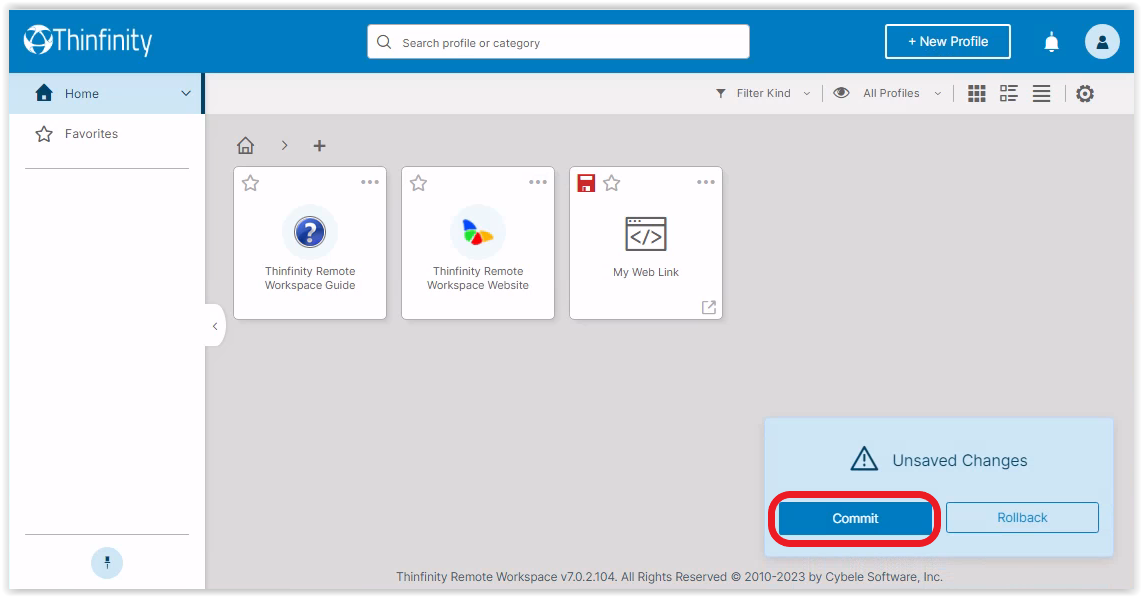Select Home in the sidebar
The height and width of the screenshot is (597, 1142).
[106, 93]
